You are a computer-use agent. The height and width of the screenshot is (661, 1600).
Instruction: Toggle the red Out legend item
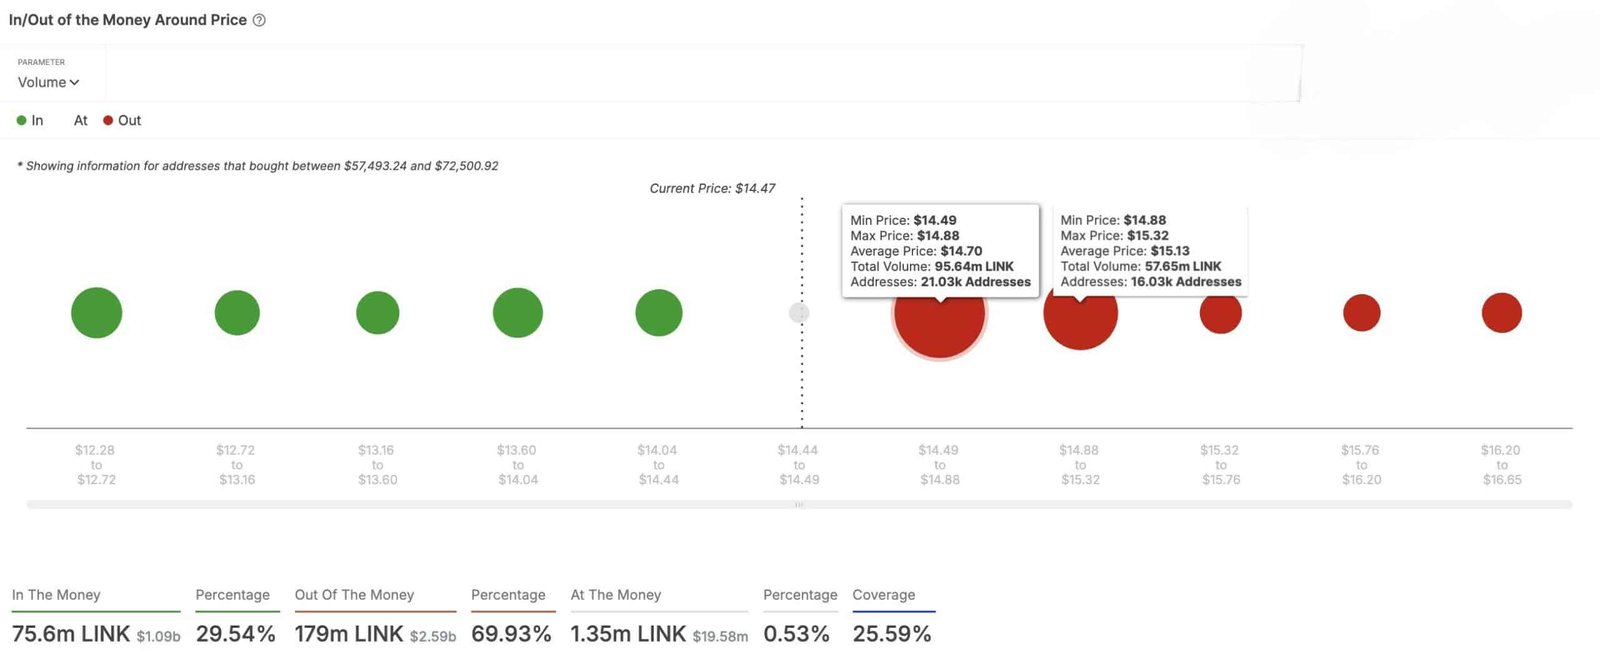pos(122,120)
